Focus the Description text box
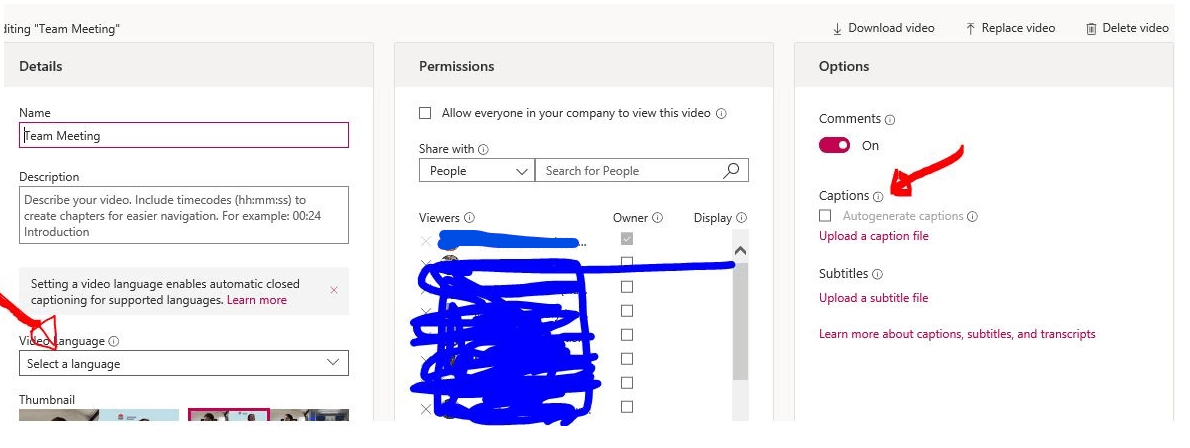 184,216
